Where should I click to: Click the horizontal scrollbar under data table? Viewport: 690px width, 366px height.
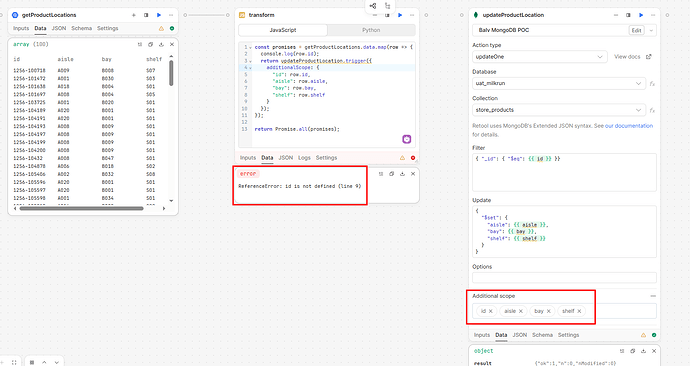point(81,209)
